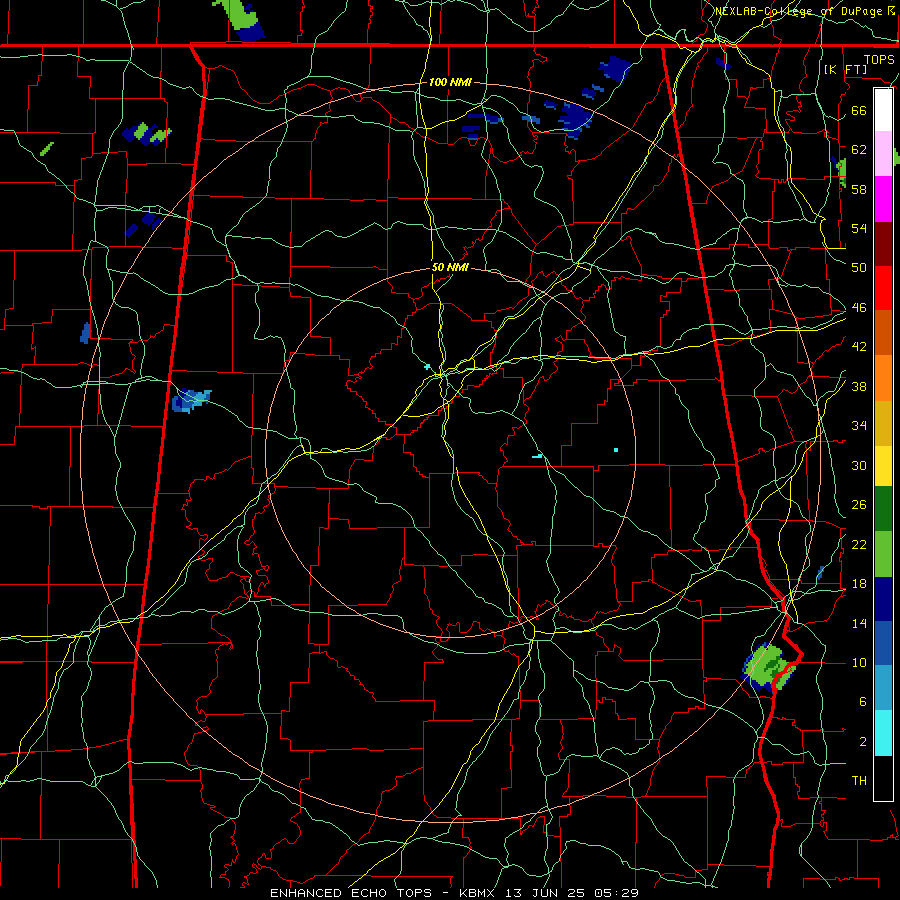Click the TH threshold label
900x900 pixels.
[859, 780]
